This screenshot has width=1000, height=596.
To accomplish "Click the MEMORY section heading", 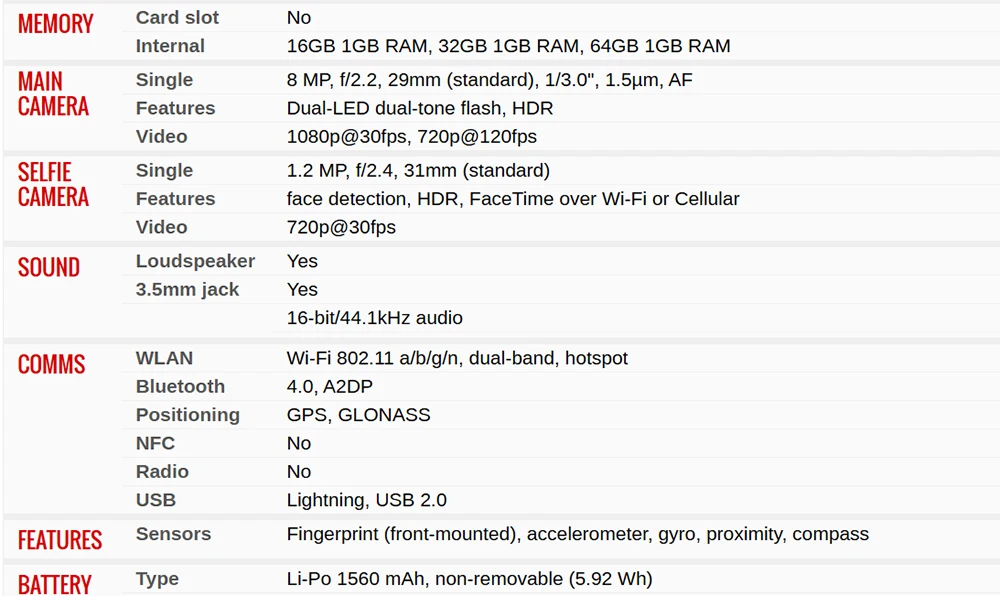I will coord(55,24).
